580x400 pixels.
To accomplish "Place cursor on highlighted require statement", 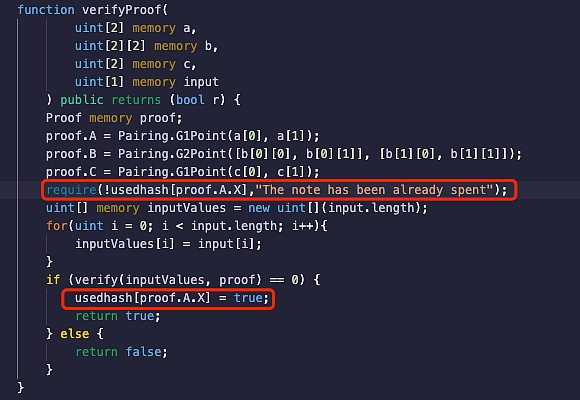I will point(277,190).
